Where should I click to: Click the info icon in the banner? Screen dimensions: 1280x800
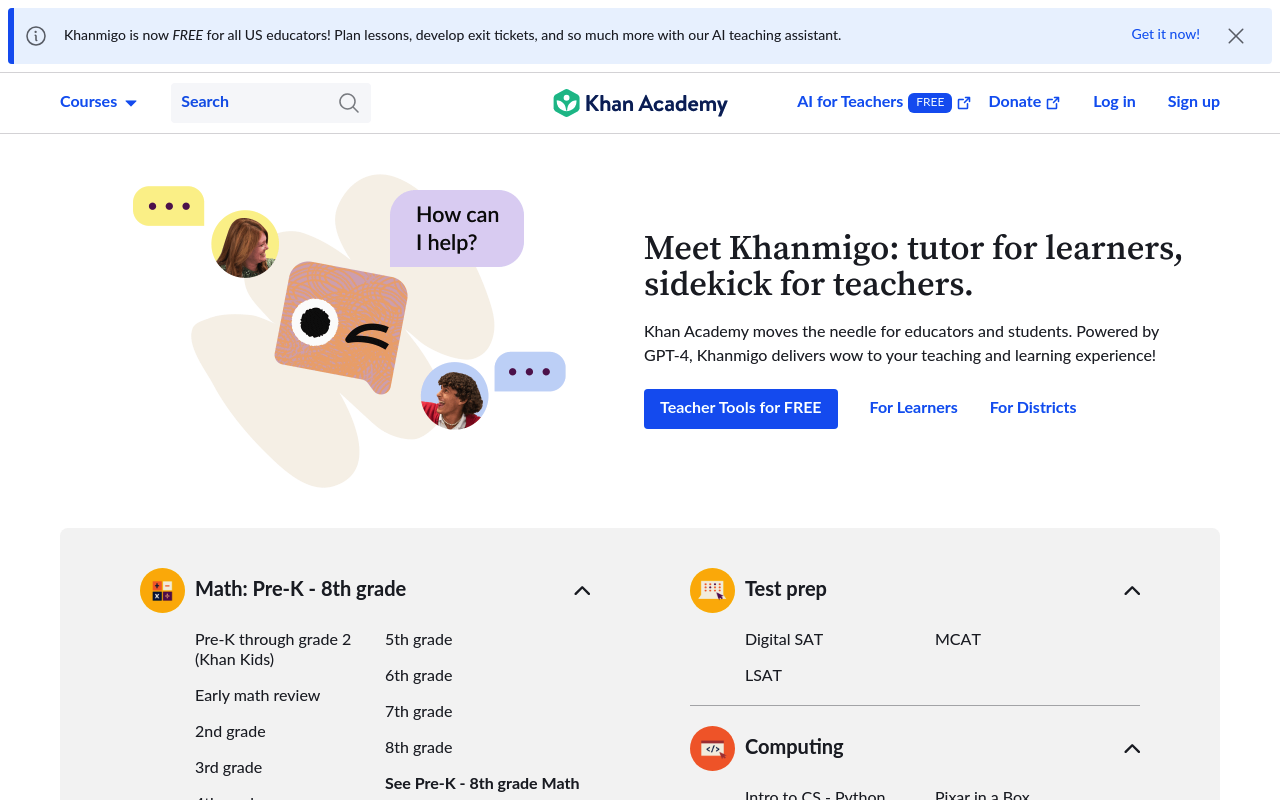(x=36, y=36)
